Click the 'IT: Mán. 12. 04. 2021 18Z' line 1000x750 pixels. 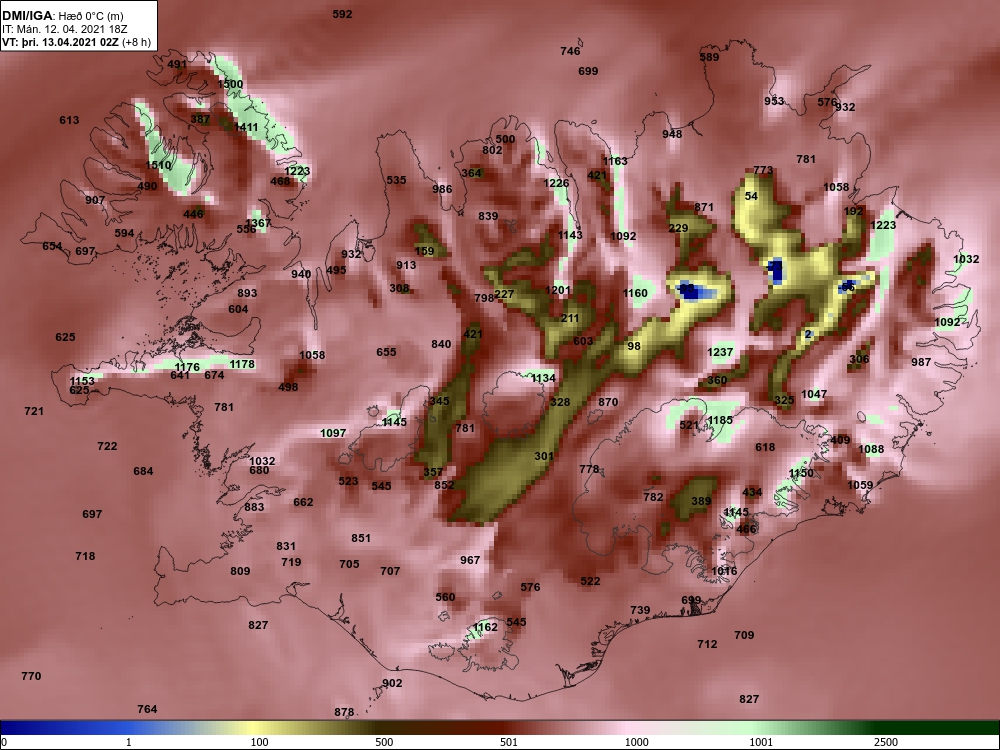[56, 29]
